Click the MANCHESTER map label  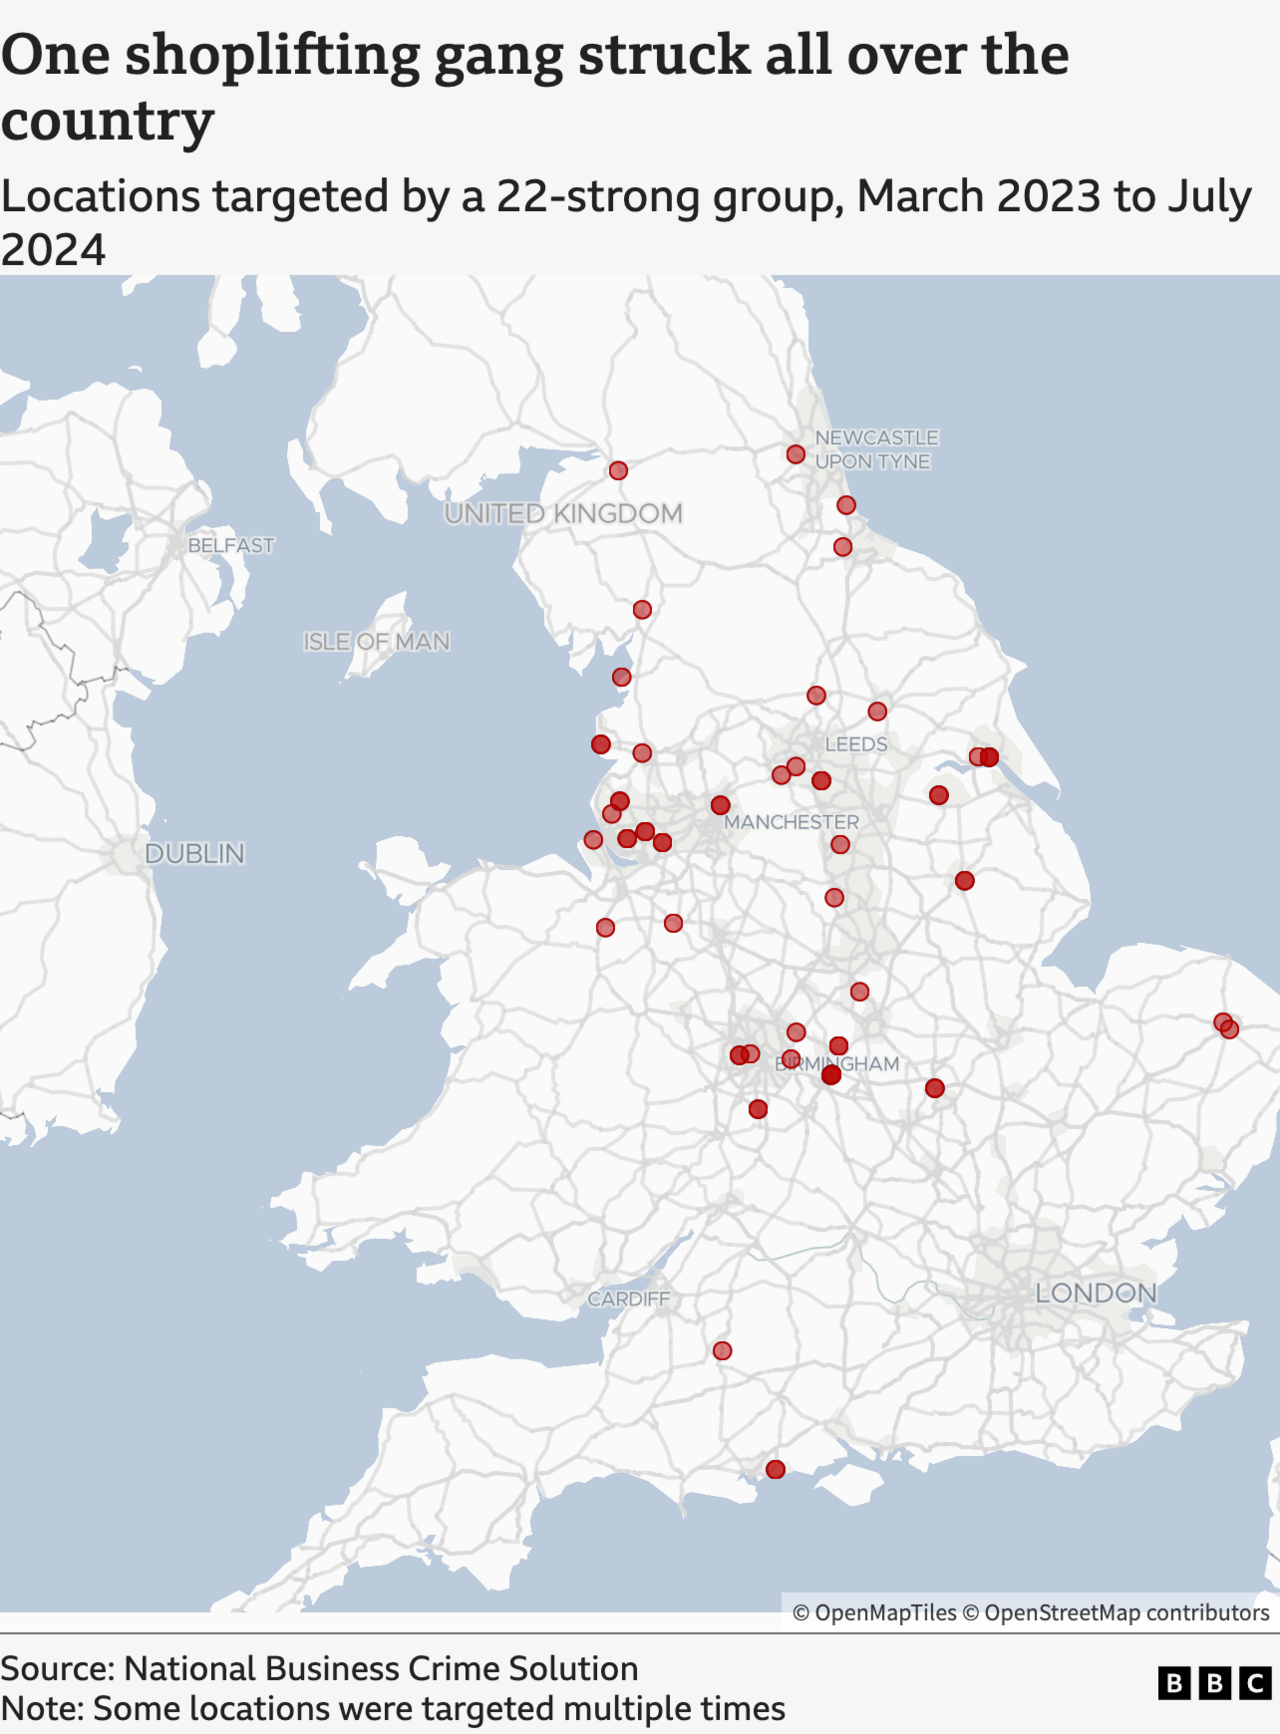pyautogui.click(x=791, y=822)
